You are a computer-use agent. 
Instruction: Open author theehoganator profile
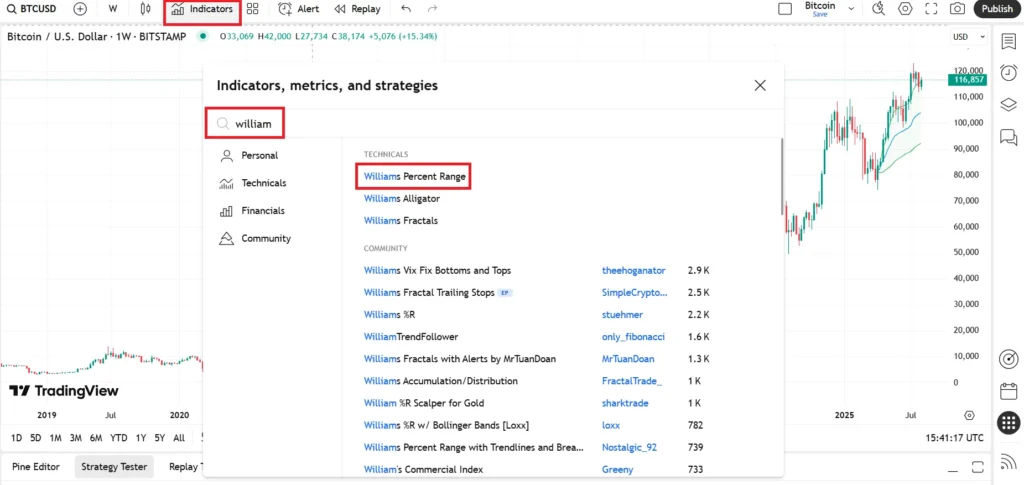(x=633, y=270)
